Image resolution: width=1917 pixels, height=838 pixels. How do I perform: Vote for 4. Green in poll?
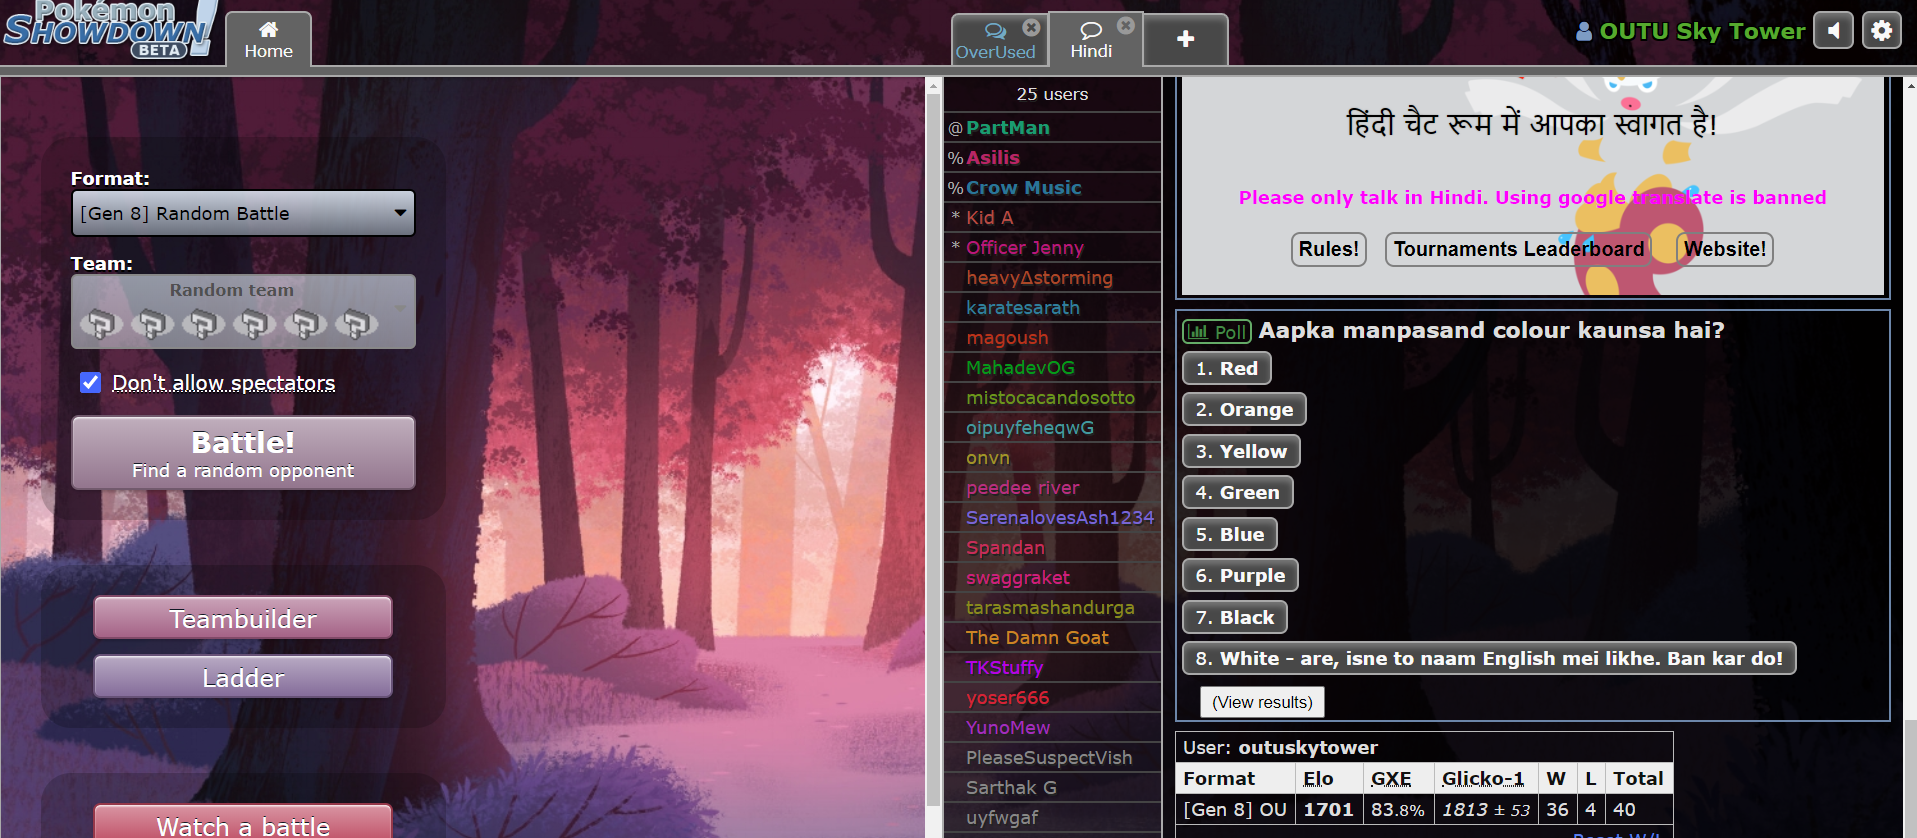click(x=1238, y=492)
